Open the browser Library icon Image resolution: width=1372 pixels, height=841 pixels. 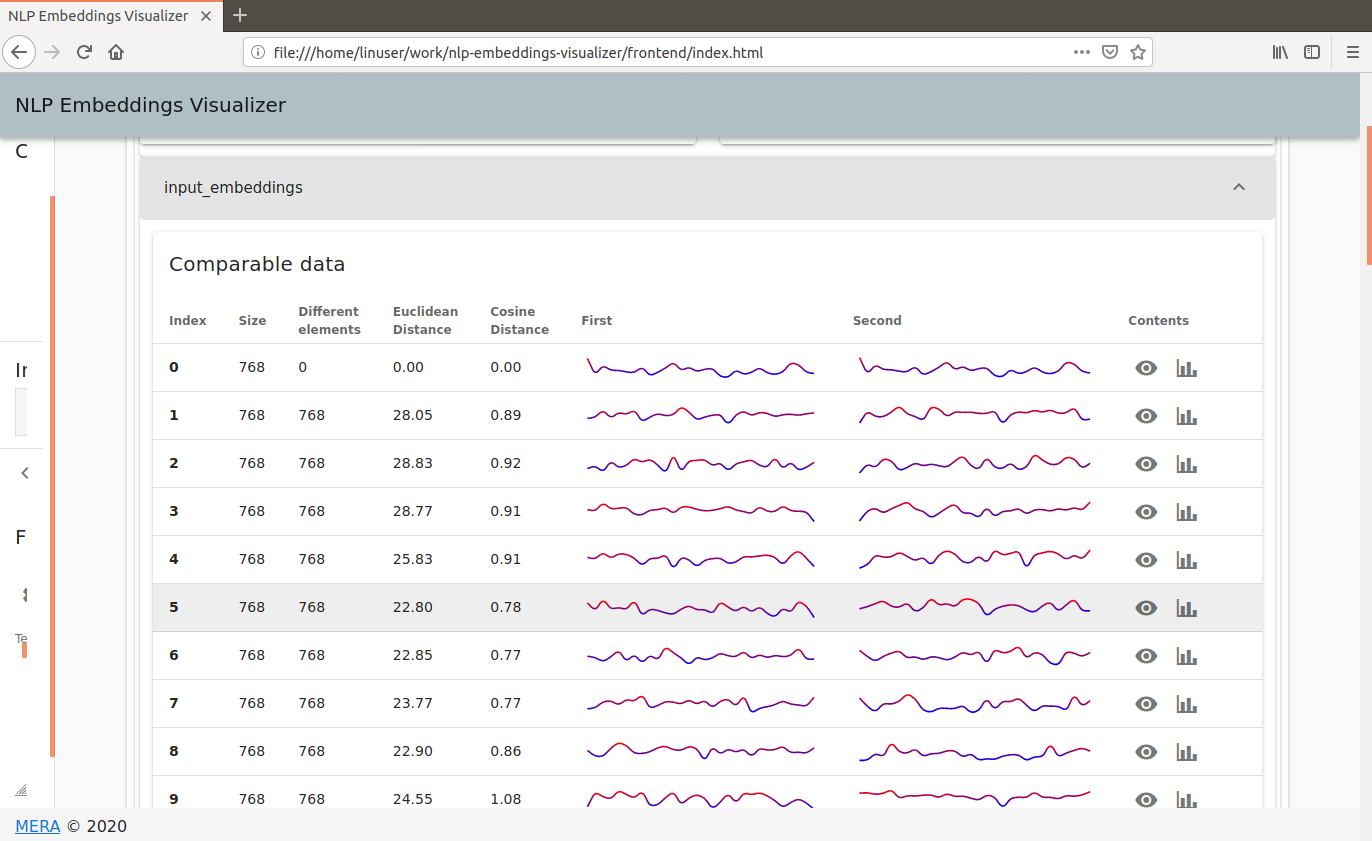click(x=1280, y=52)
